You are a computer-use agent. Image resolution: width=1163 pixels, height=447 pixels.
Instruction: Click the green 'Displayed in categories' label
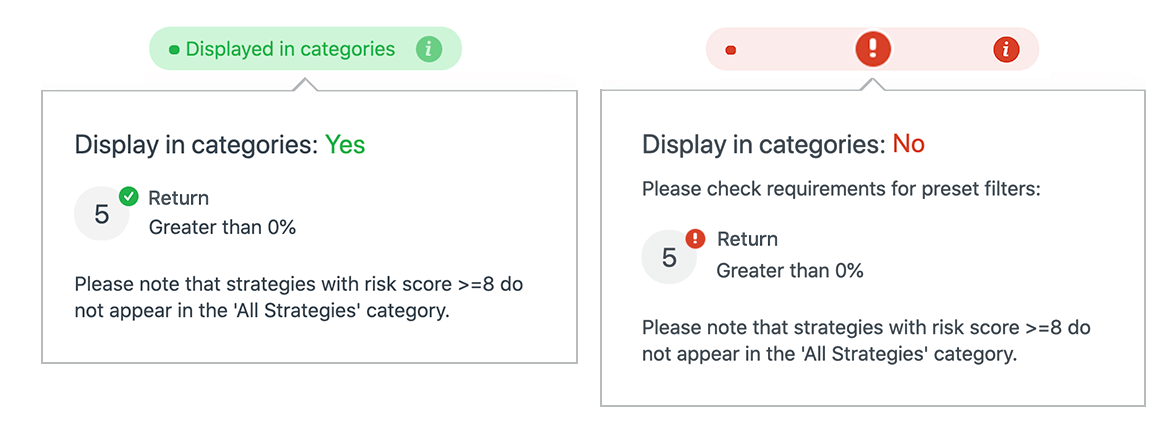290,49
